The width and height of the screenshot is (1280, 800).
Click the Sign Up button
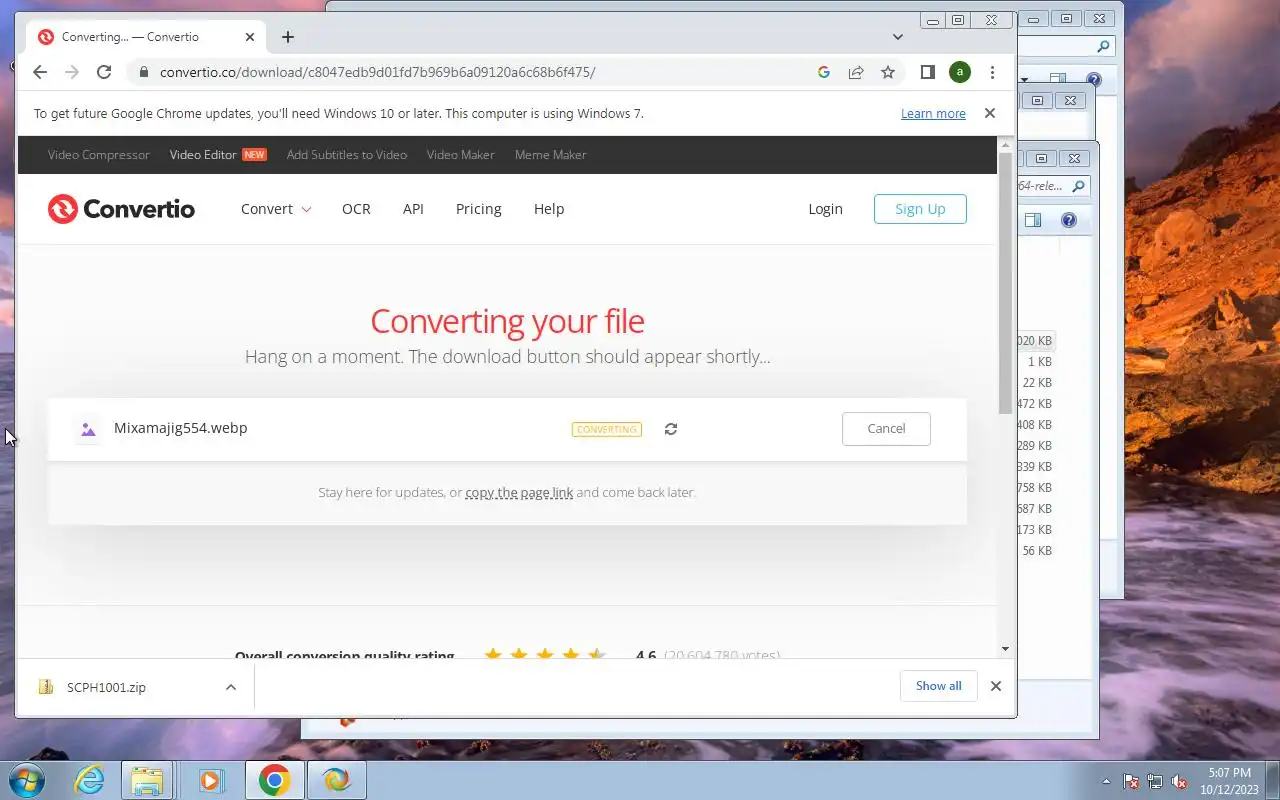tap(920, 209)
